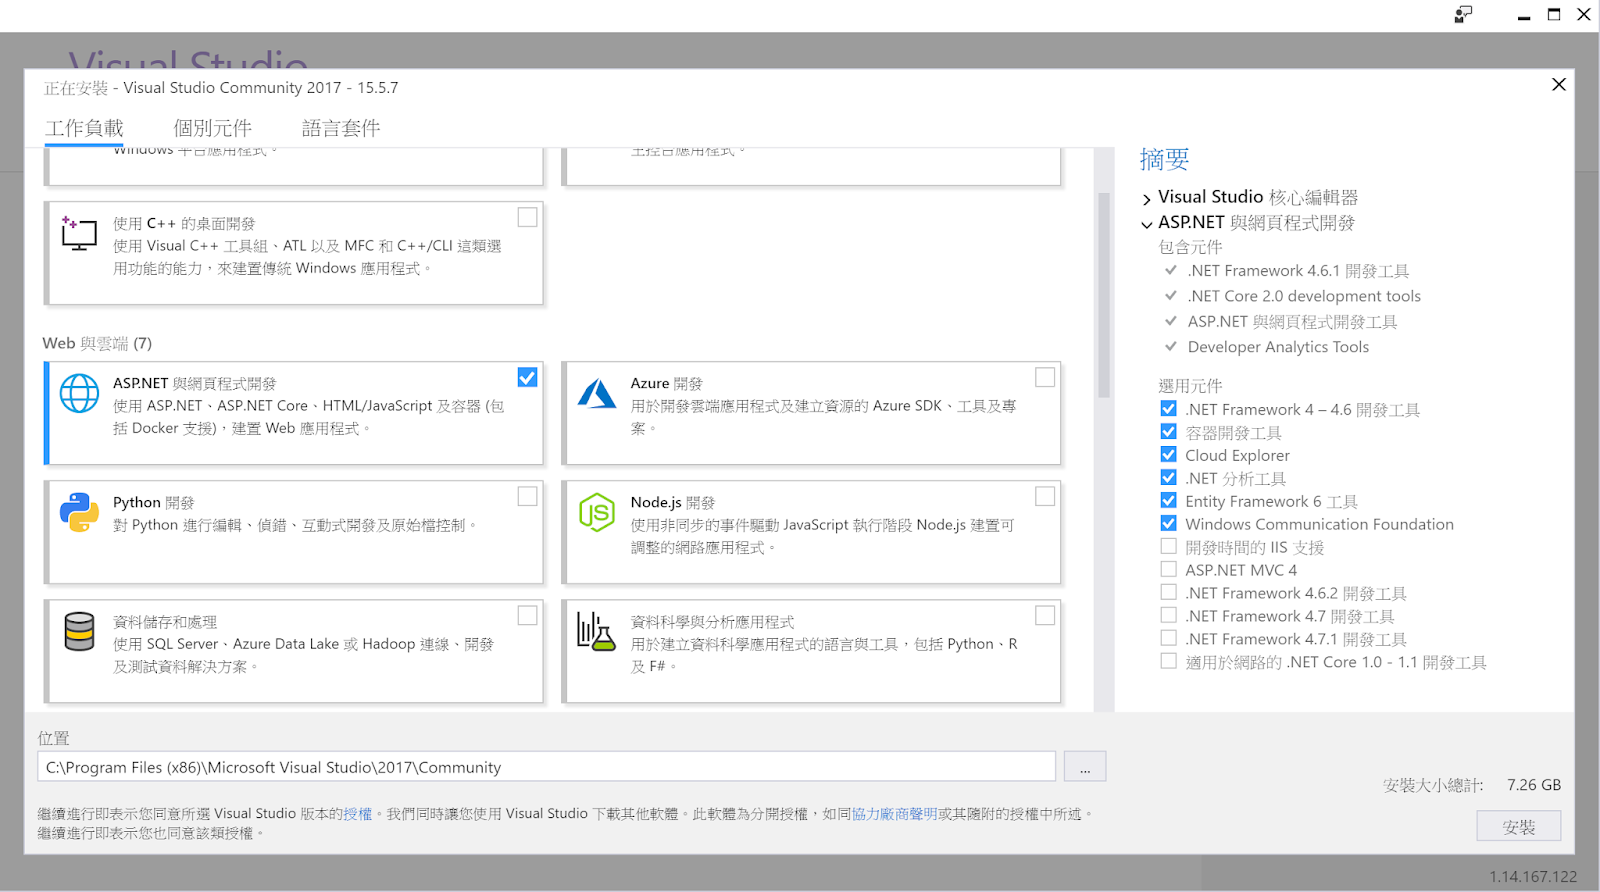Collapse ASP.NET 與網頁程式開發 summary section
Screen dimensions: 1600x892
click(x=1147, y=224)
